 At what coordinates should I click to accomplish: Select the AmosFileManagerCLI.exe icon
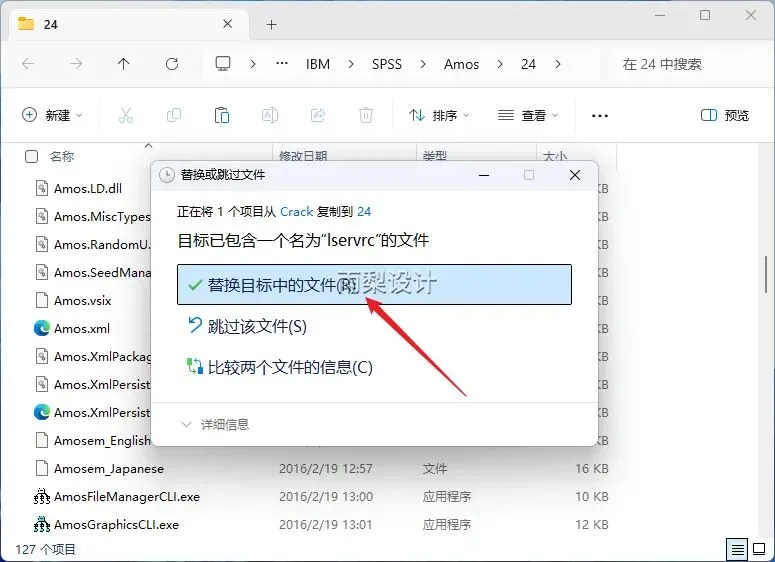(42, 496)
